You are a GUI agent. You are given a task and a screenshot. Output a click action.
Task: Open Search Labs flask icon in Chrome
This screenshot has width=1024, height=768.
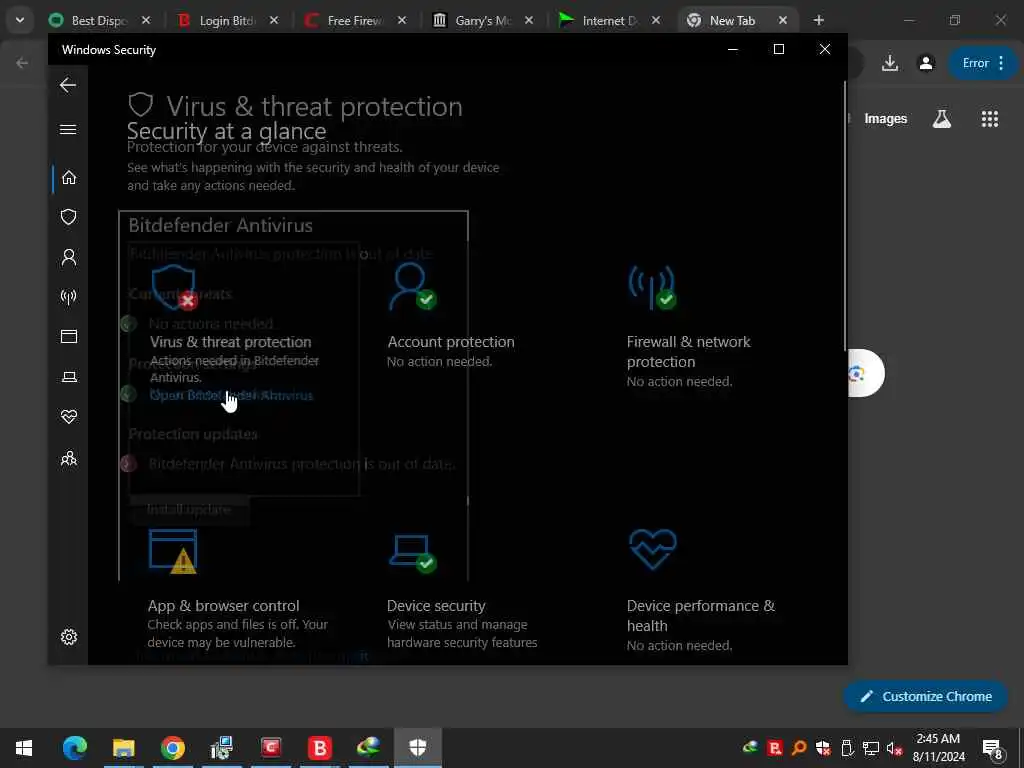(x=942, y=119)
